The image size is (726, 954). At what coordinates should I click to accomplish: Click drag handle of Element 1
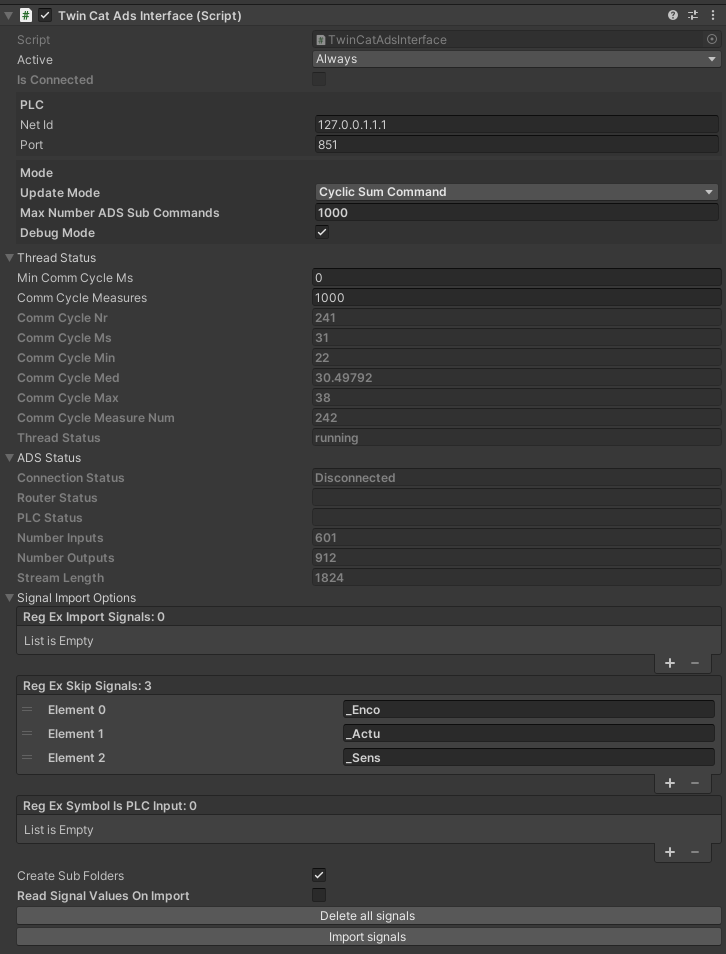coord(27,734)
